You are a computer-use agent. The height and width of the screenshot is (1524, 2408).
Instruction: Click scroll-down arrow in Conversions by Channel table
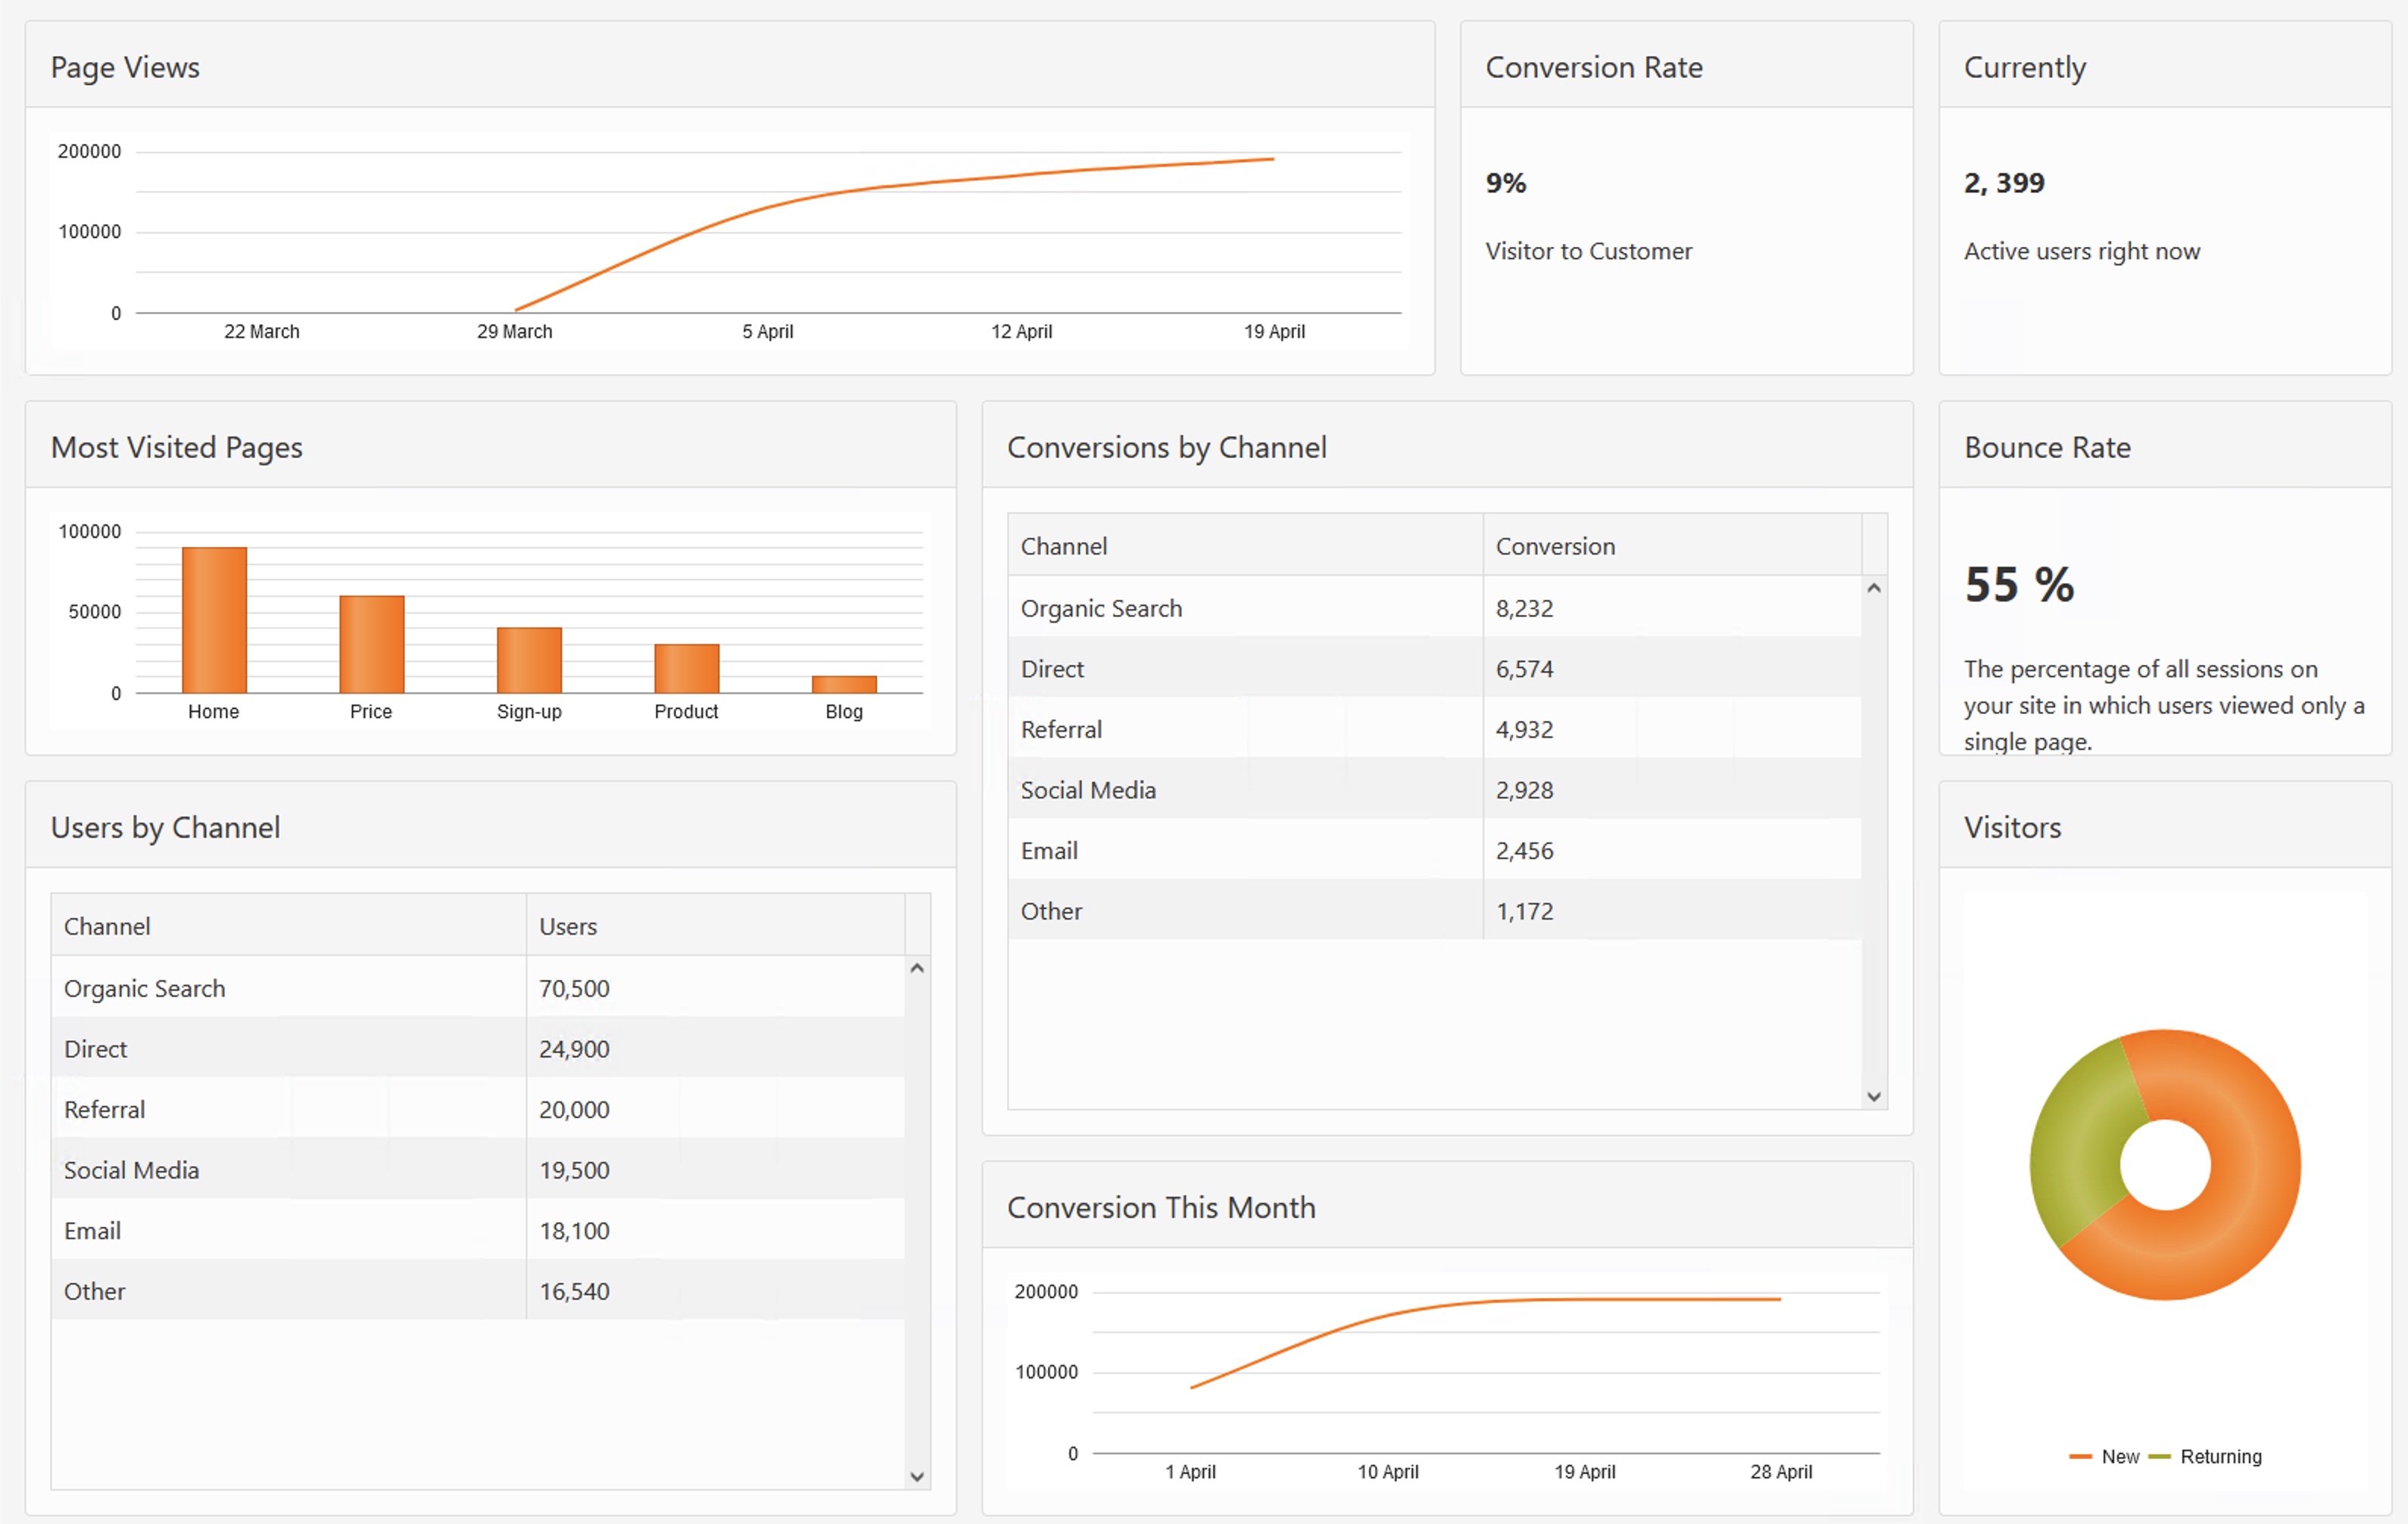coord(1874,1097)
